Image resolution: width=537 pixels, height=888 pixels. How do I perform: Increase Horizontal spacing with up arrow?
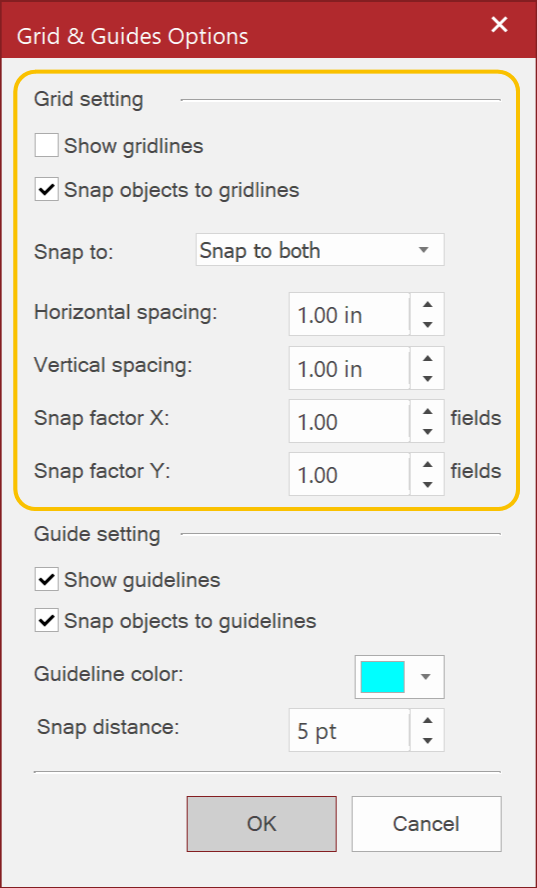click(x=428, y=304)
